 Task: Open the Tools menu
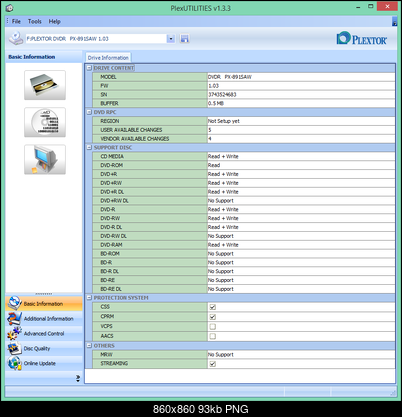[35, 21]
